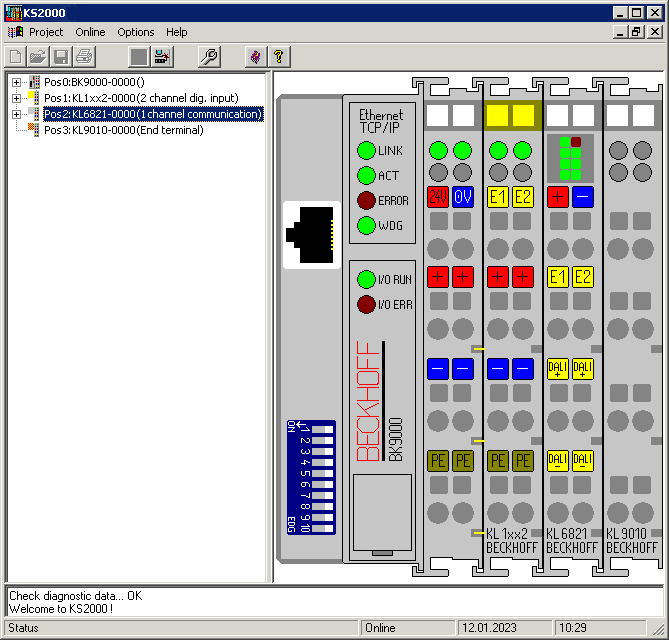Click the 12.01.2023 date in status bar

pyautogui.click(x=505, y=628)
